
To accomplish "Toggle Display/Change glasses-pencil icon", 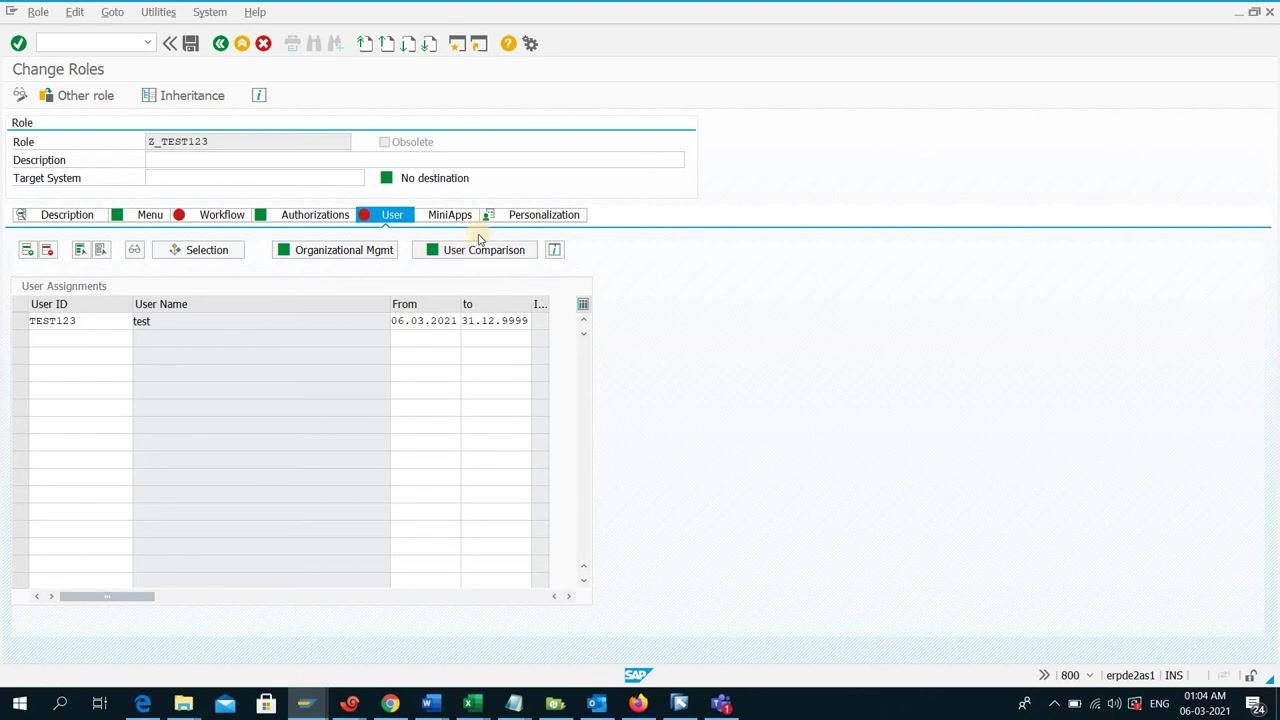I will pos(20,95).
